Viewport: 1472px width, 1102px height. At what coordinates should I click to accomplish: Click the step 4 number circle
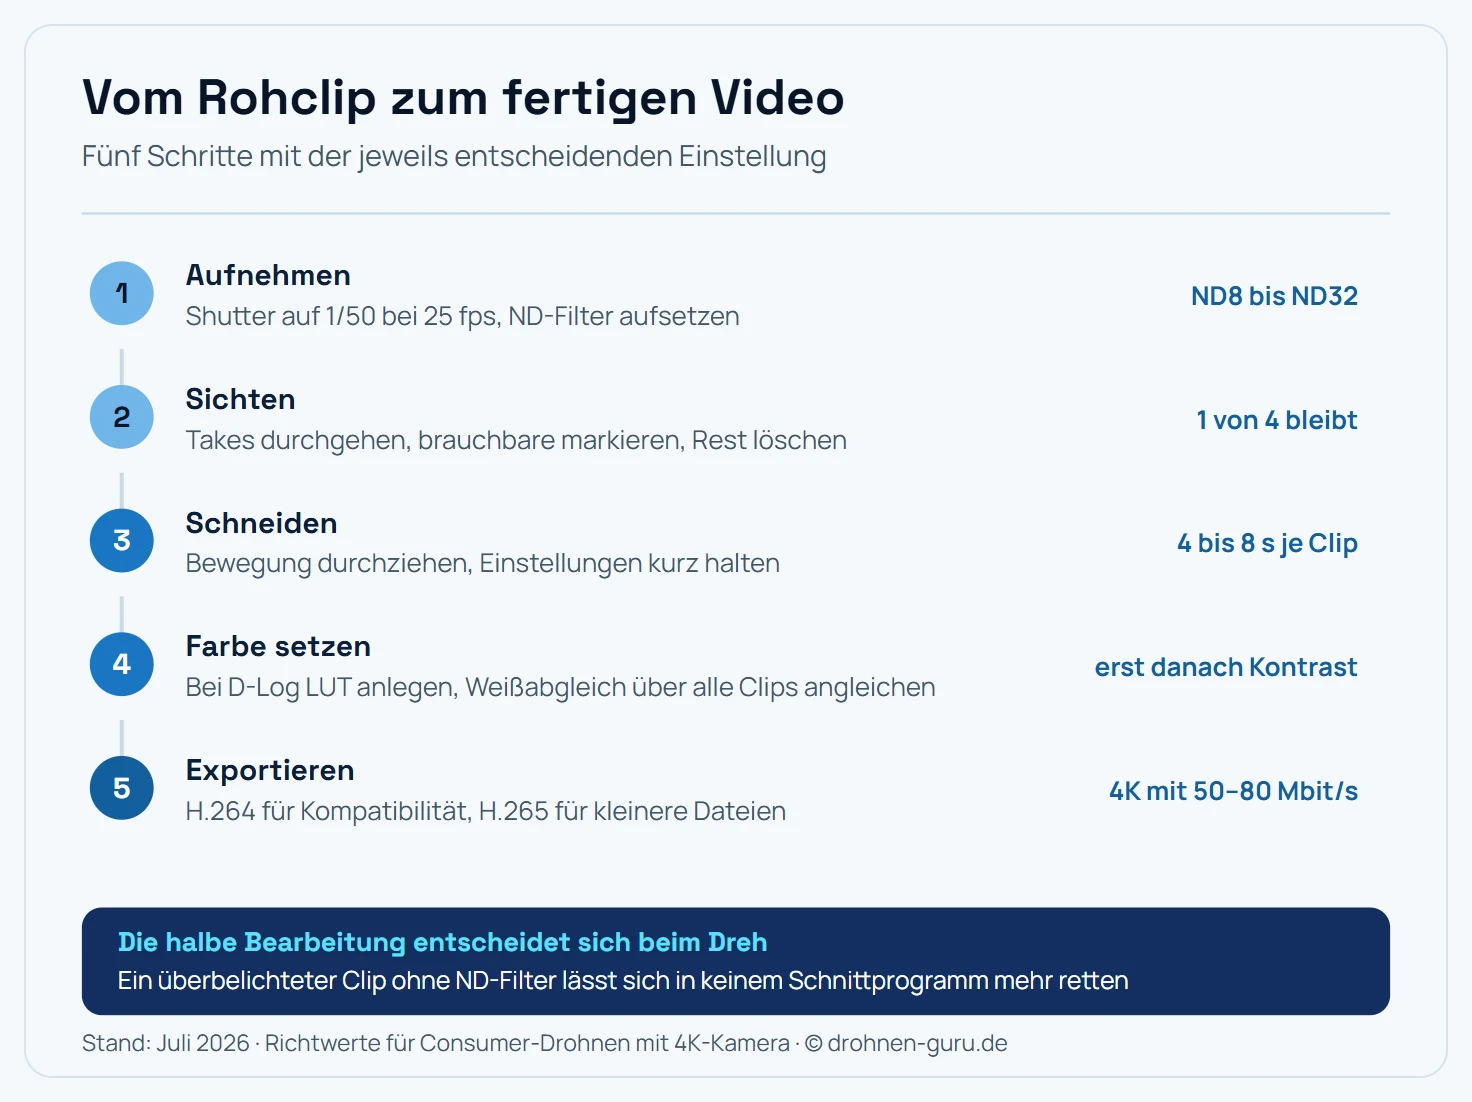pos(122,664)
